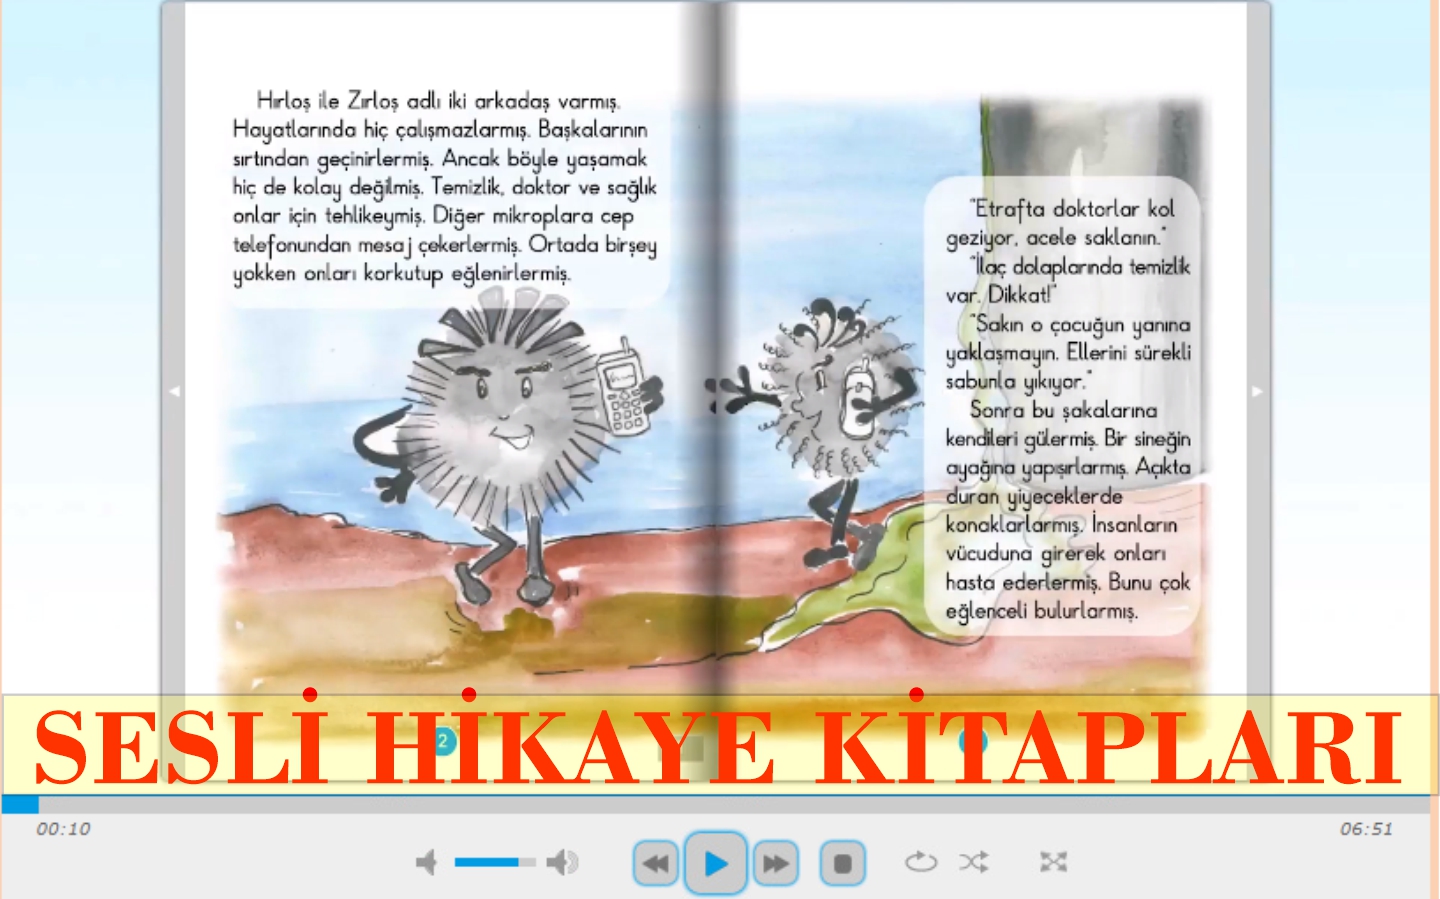Mute using the low volume speaker icon
This screenshot has width=1440, height=899.
pos(427,862)
